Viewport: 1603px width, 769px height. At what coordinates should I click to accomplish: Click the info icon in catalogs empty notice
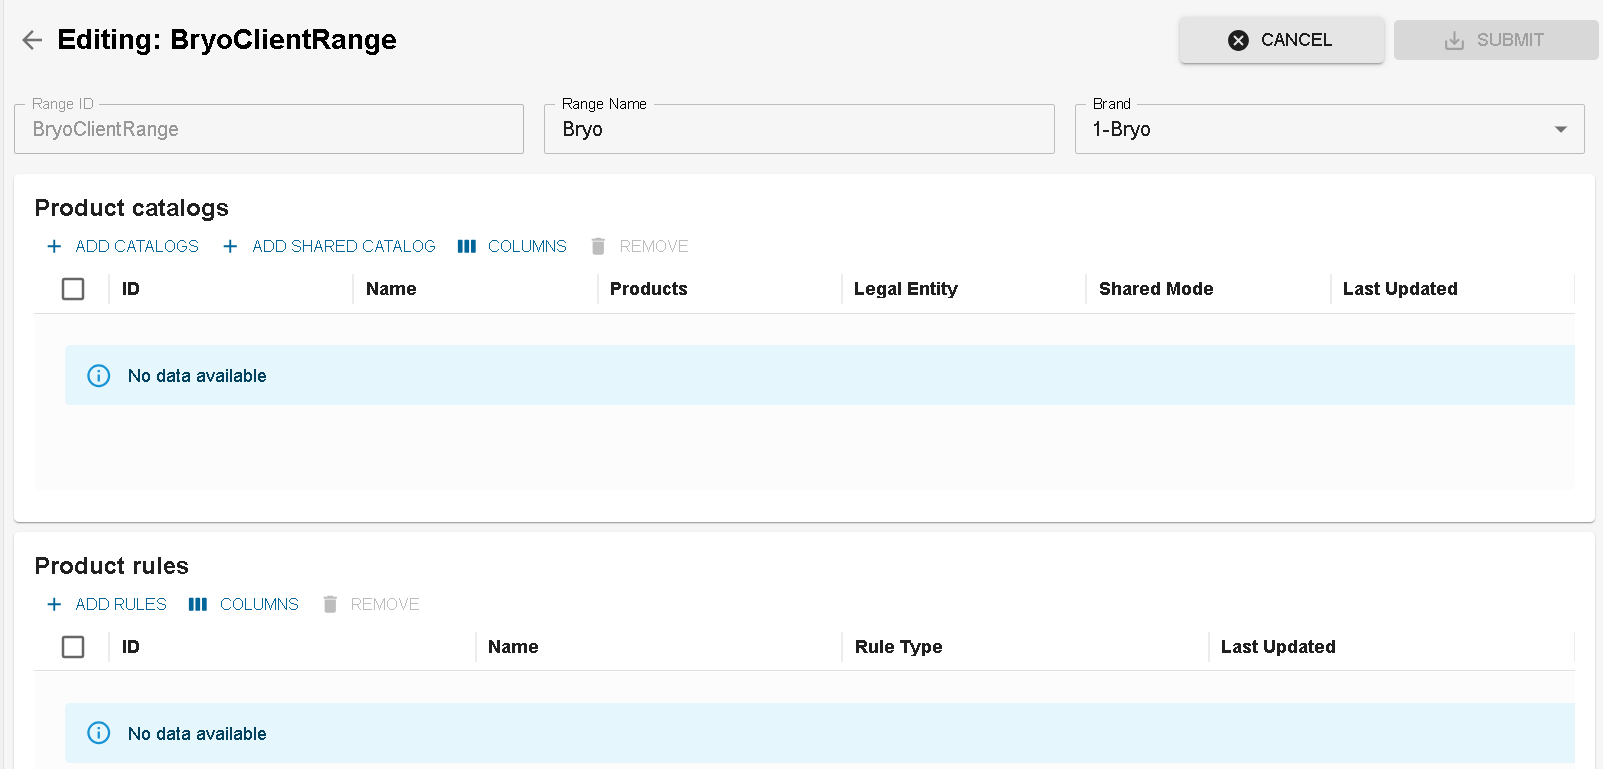coord(99,376)
